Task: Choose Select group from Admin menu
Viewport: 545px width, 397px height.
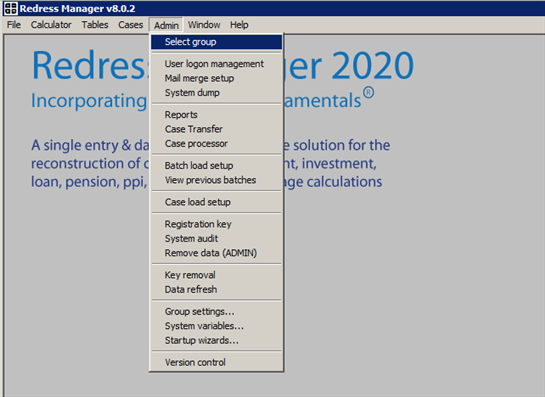Action: tap(217, 42)
